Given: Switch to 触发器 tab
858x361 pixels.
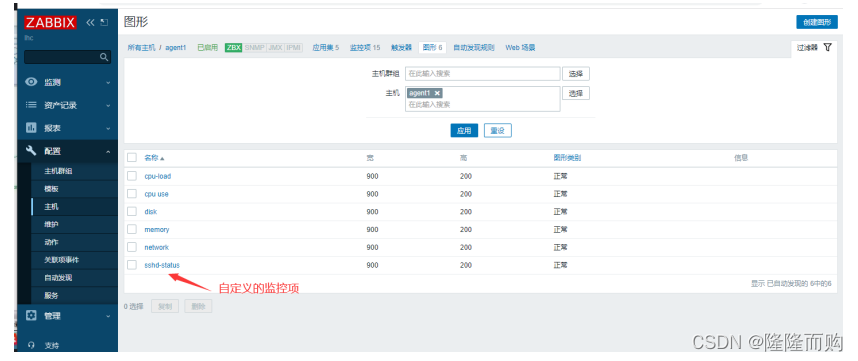Looking at the screenshot, I should 401,48.
